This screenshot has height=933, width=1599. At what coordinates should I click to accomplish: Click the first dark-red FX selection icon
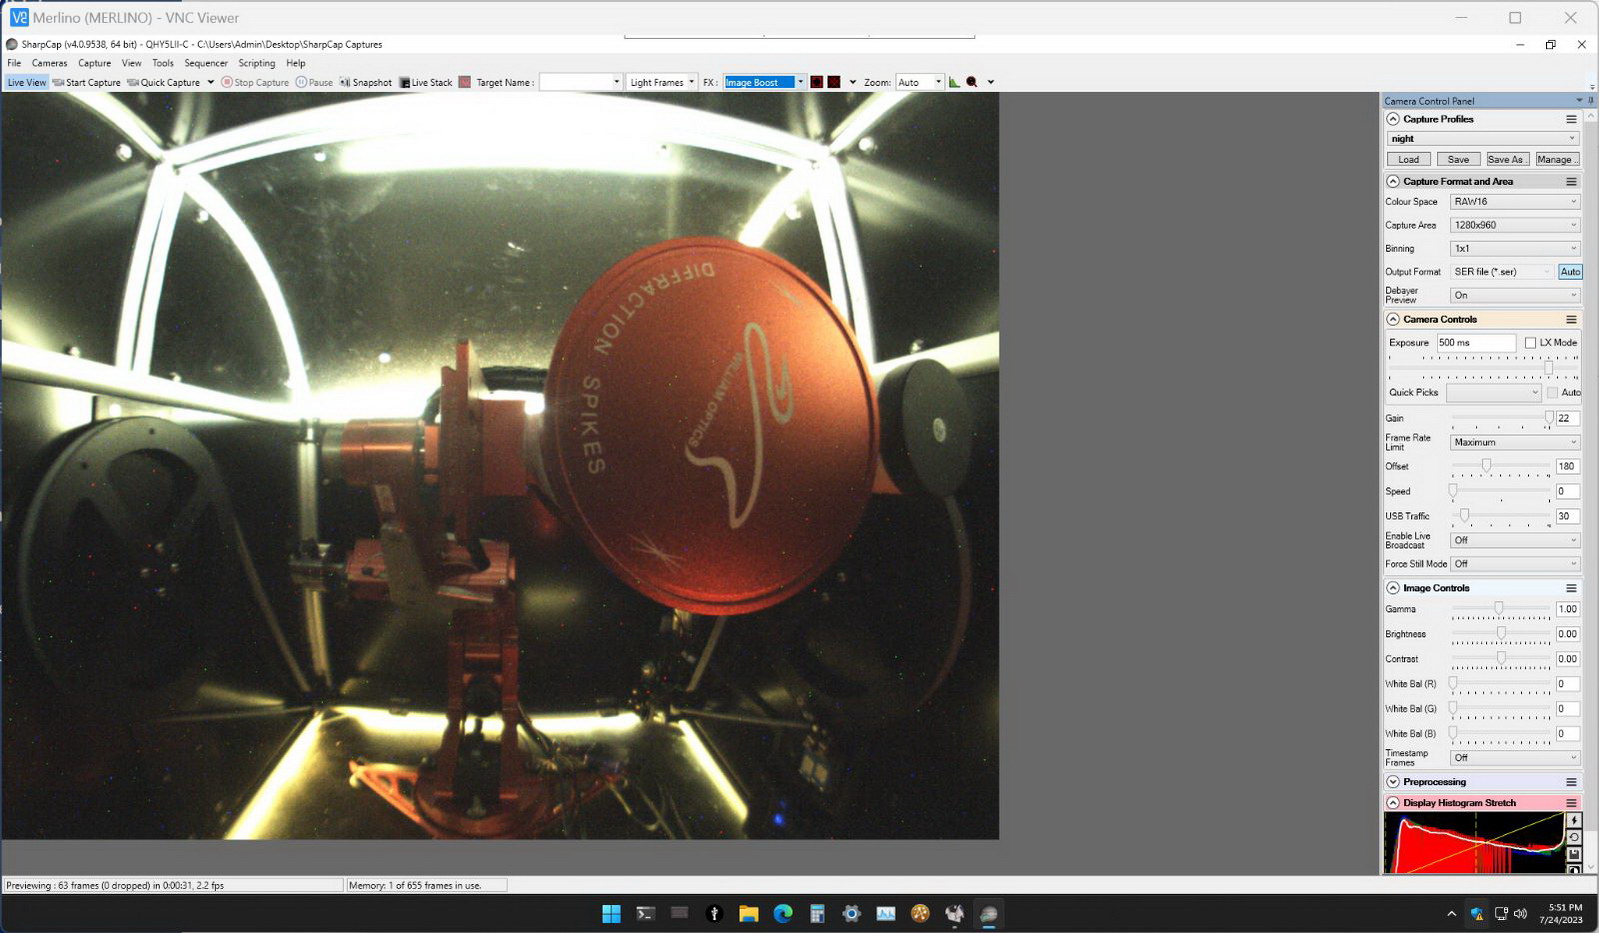[x=817, y=82]
